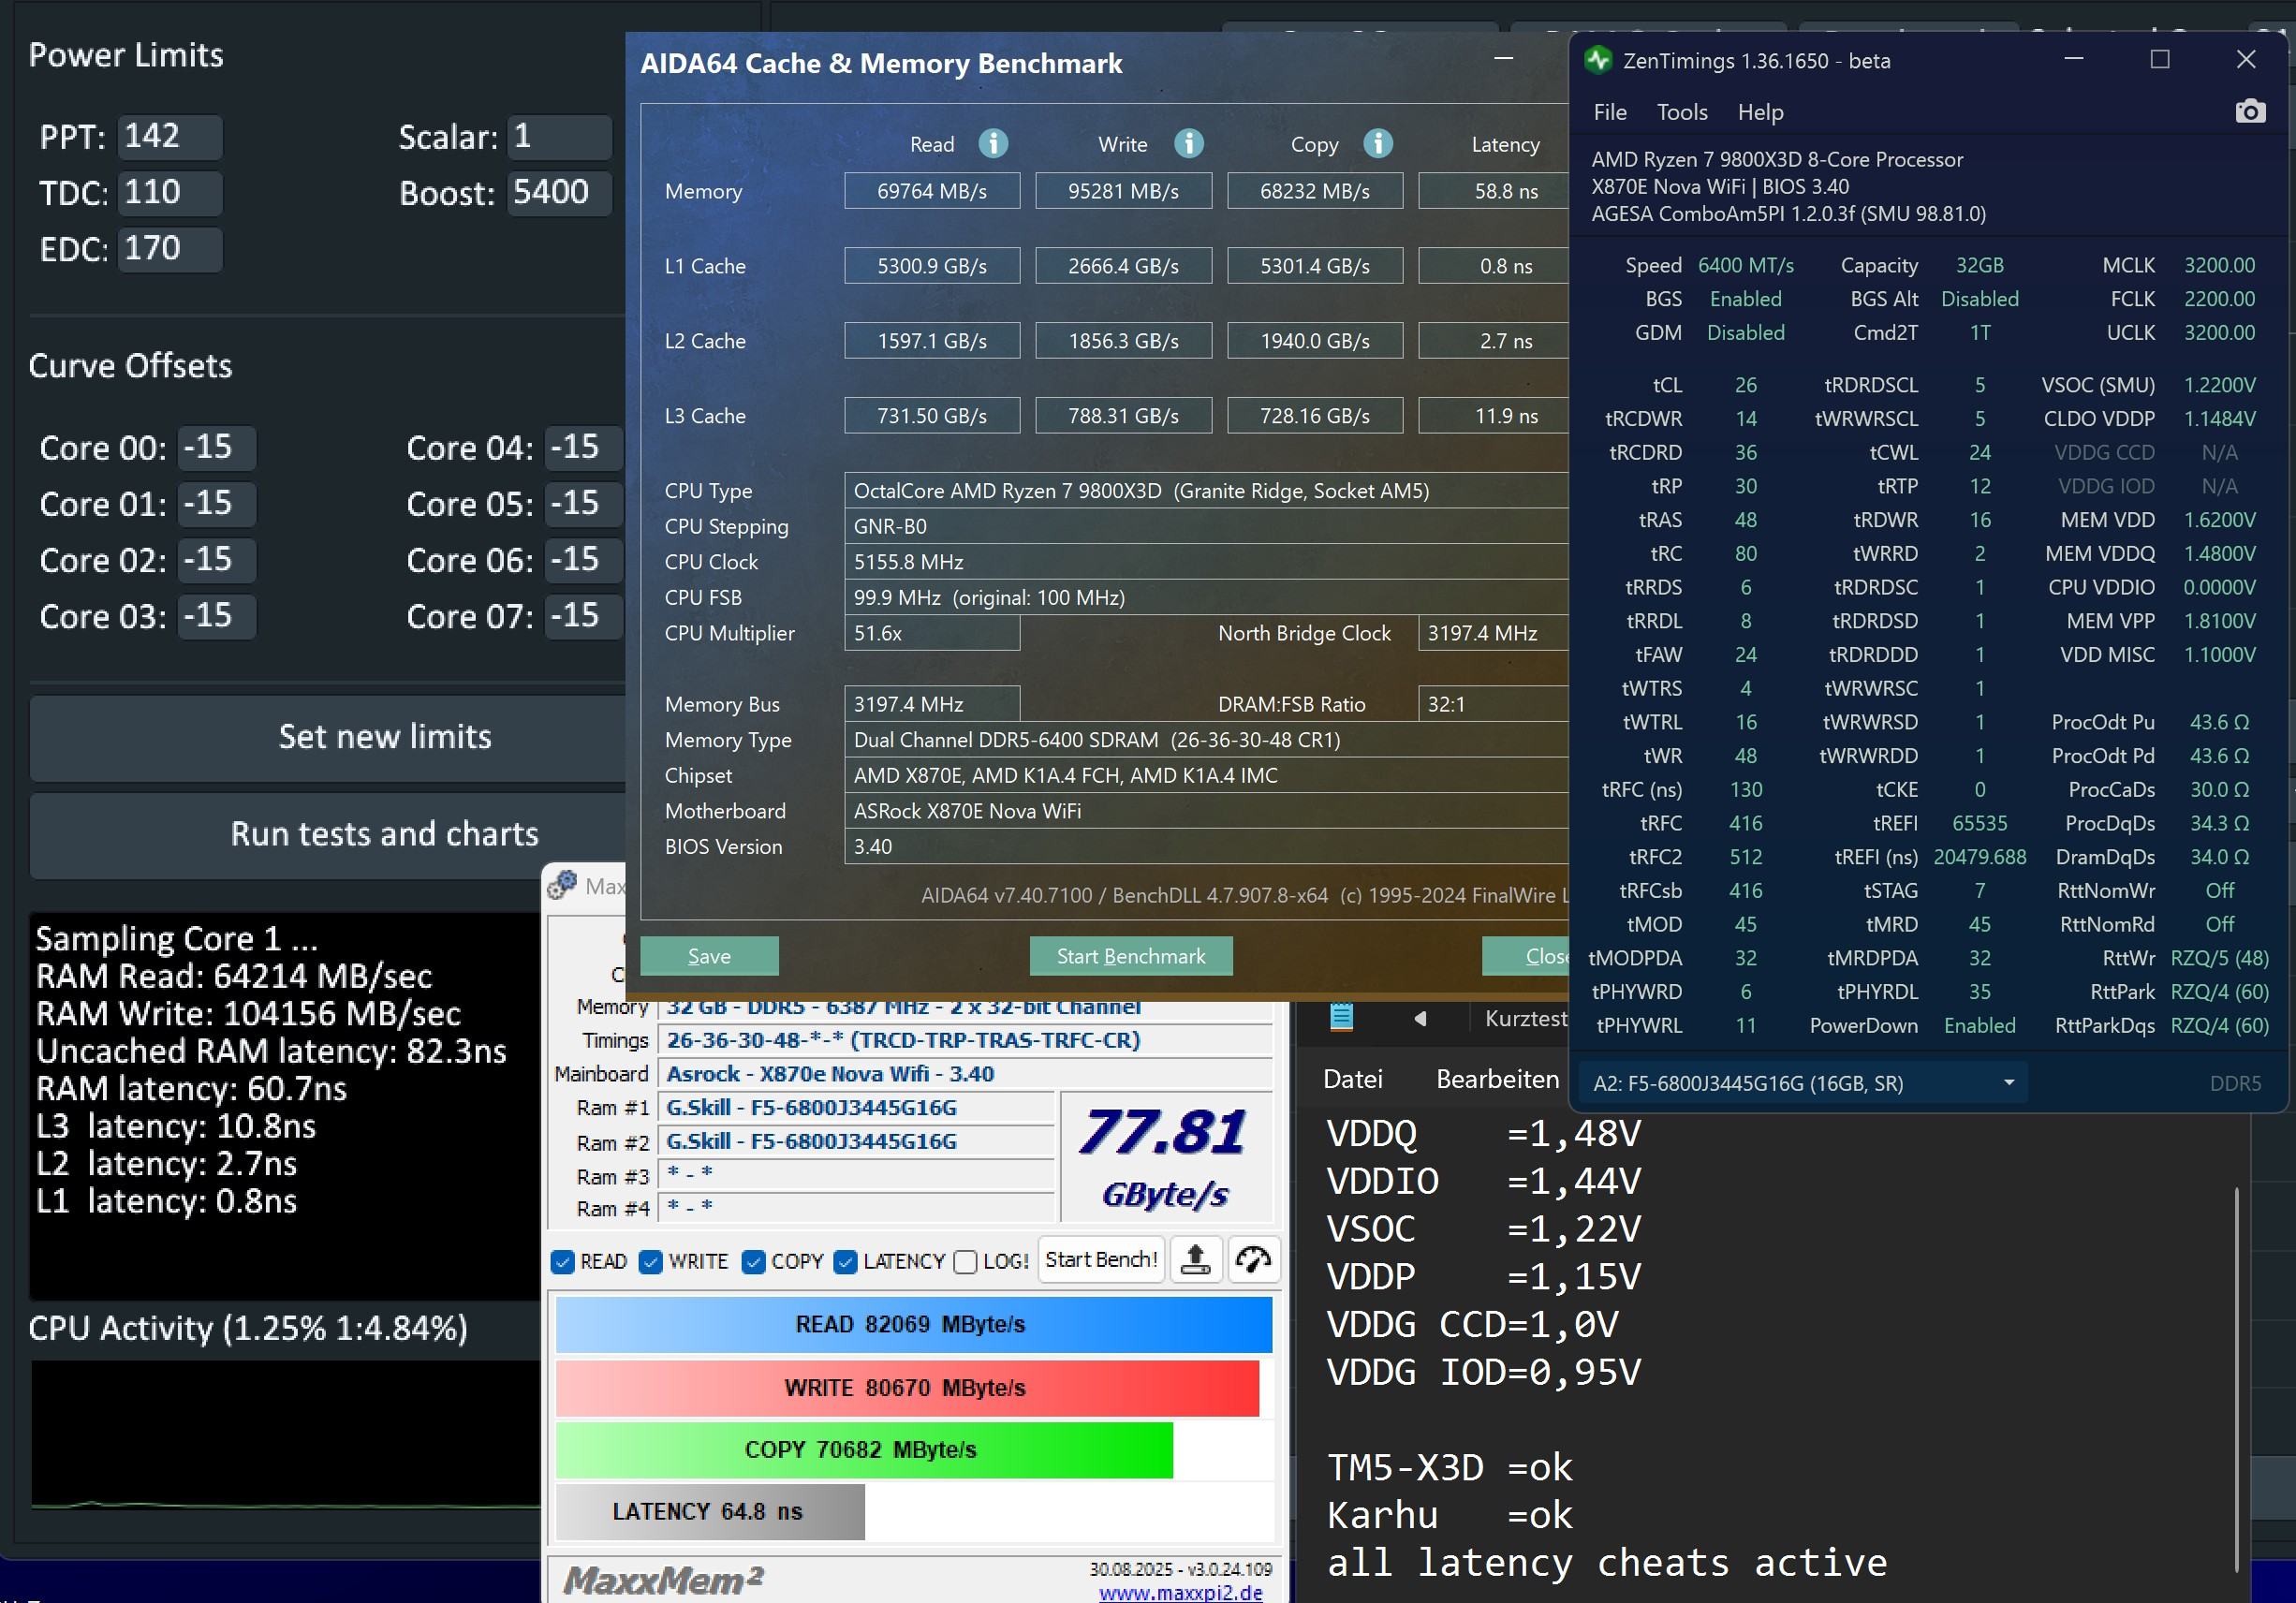
Task: Click the info icon next to Copy
Action: [x=1378, y=144]
